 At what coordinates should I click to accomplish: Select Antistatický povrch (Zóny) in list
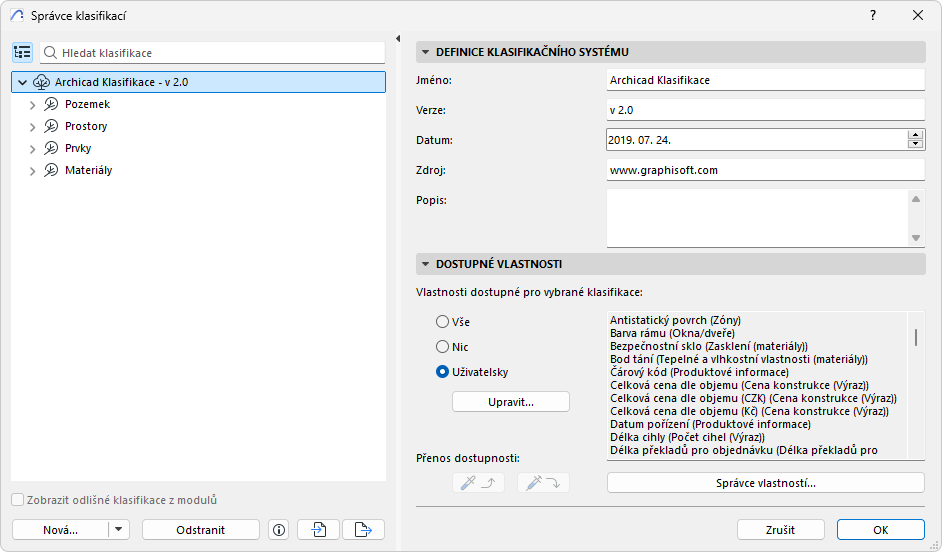(675, 320)
